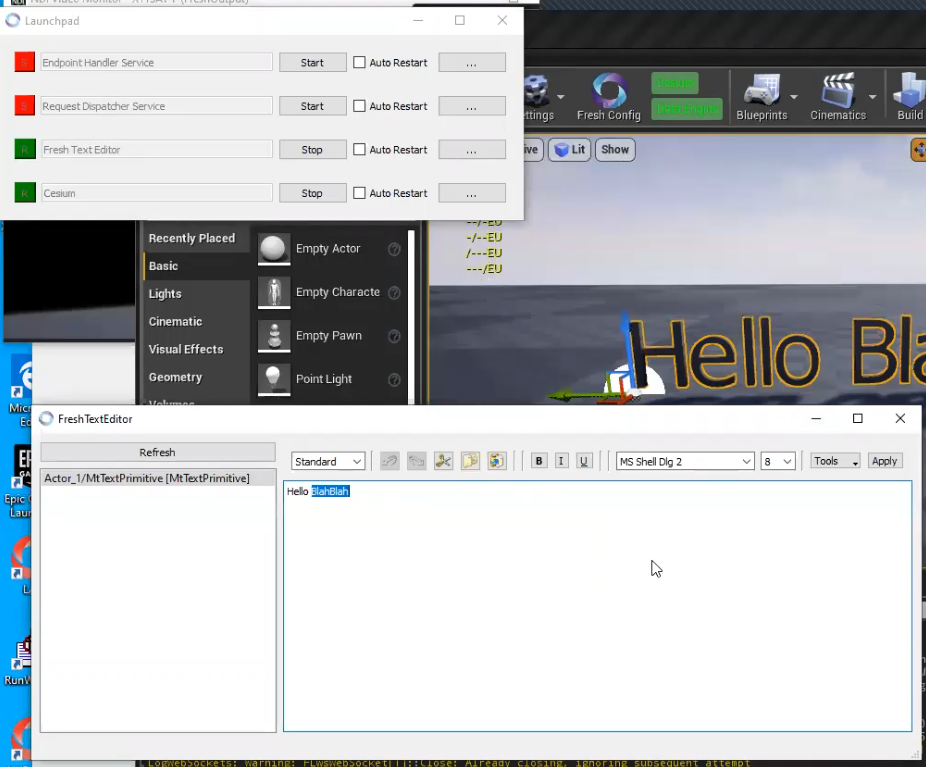Screen dimensions: 926x767
Task: Open help for Point Light
Action: click(x=394, y=380)
